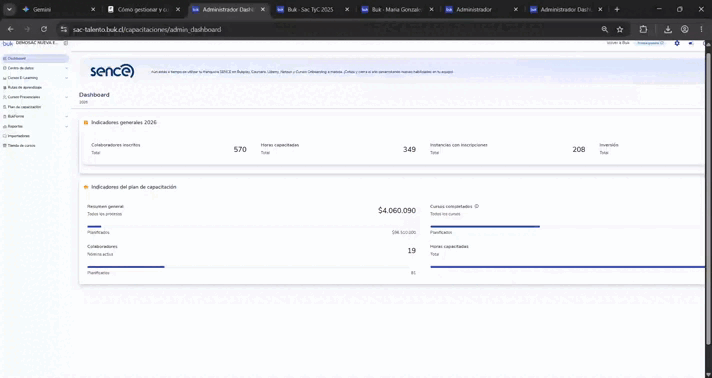Click the Reportes sidebar icon
Screen dimensions: 712x378
tap(5, 126)
